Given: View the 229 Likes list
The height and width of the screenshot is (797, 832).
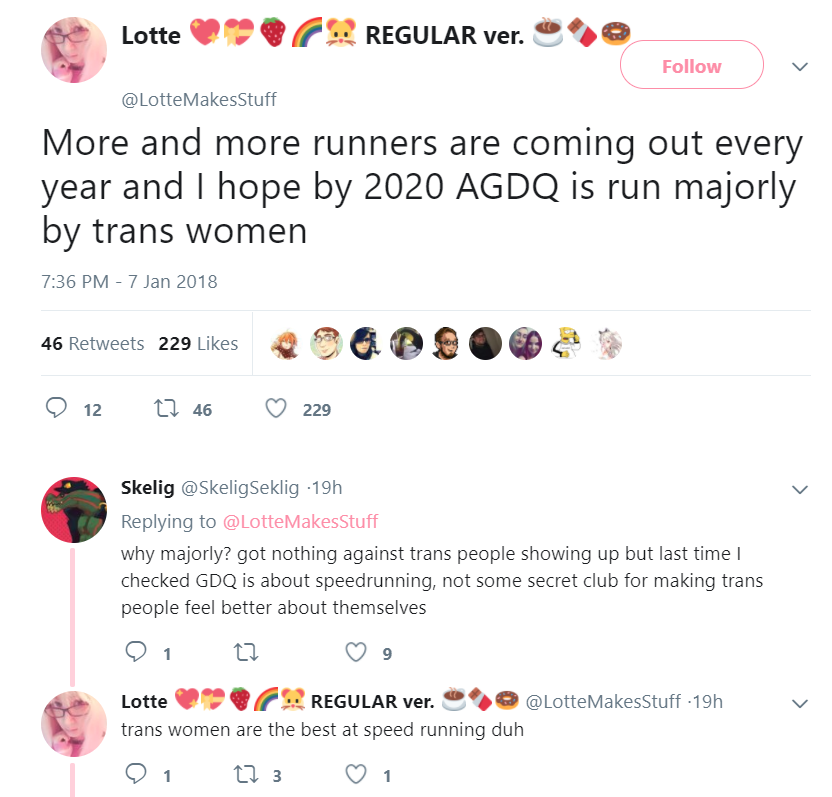Looking at the screenshot, I should pyautogui.click(x=198, y=343).
